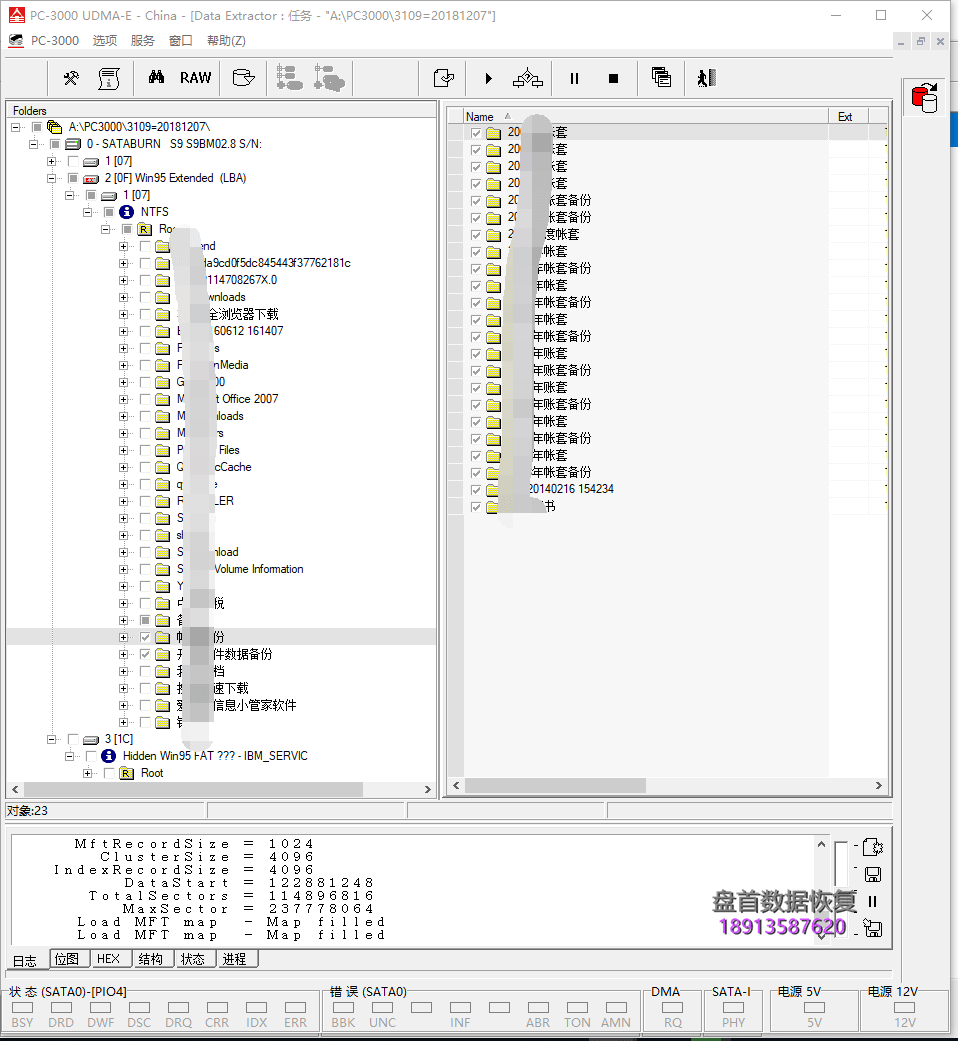Viewport: 958px width, 1041px height.
Task: Open the 服务 menu
Action: click(143, 40)
